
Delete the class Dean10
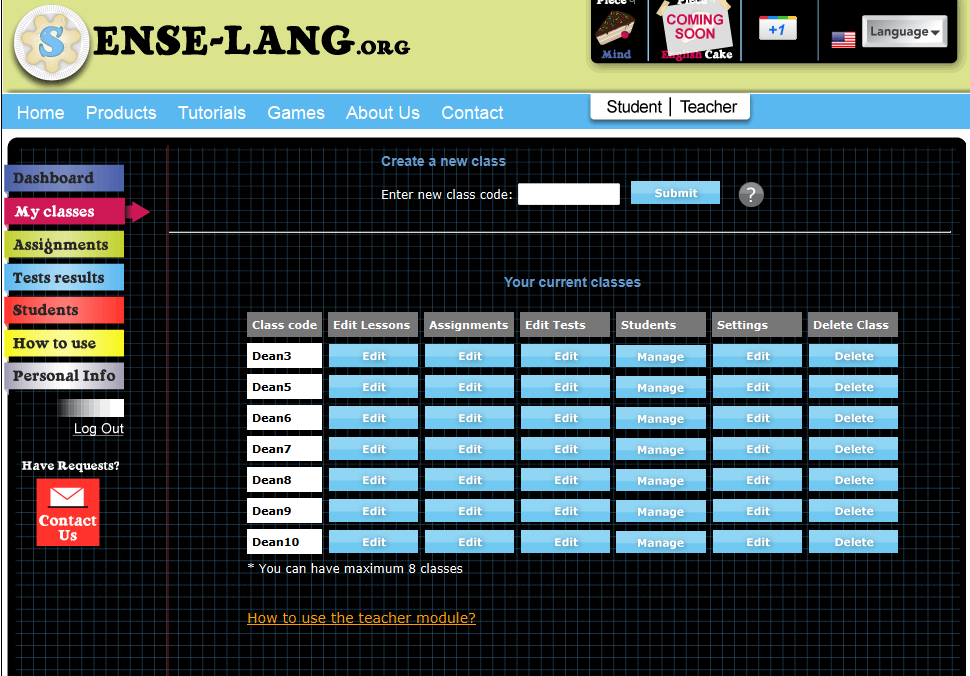(852, 542)
